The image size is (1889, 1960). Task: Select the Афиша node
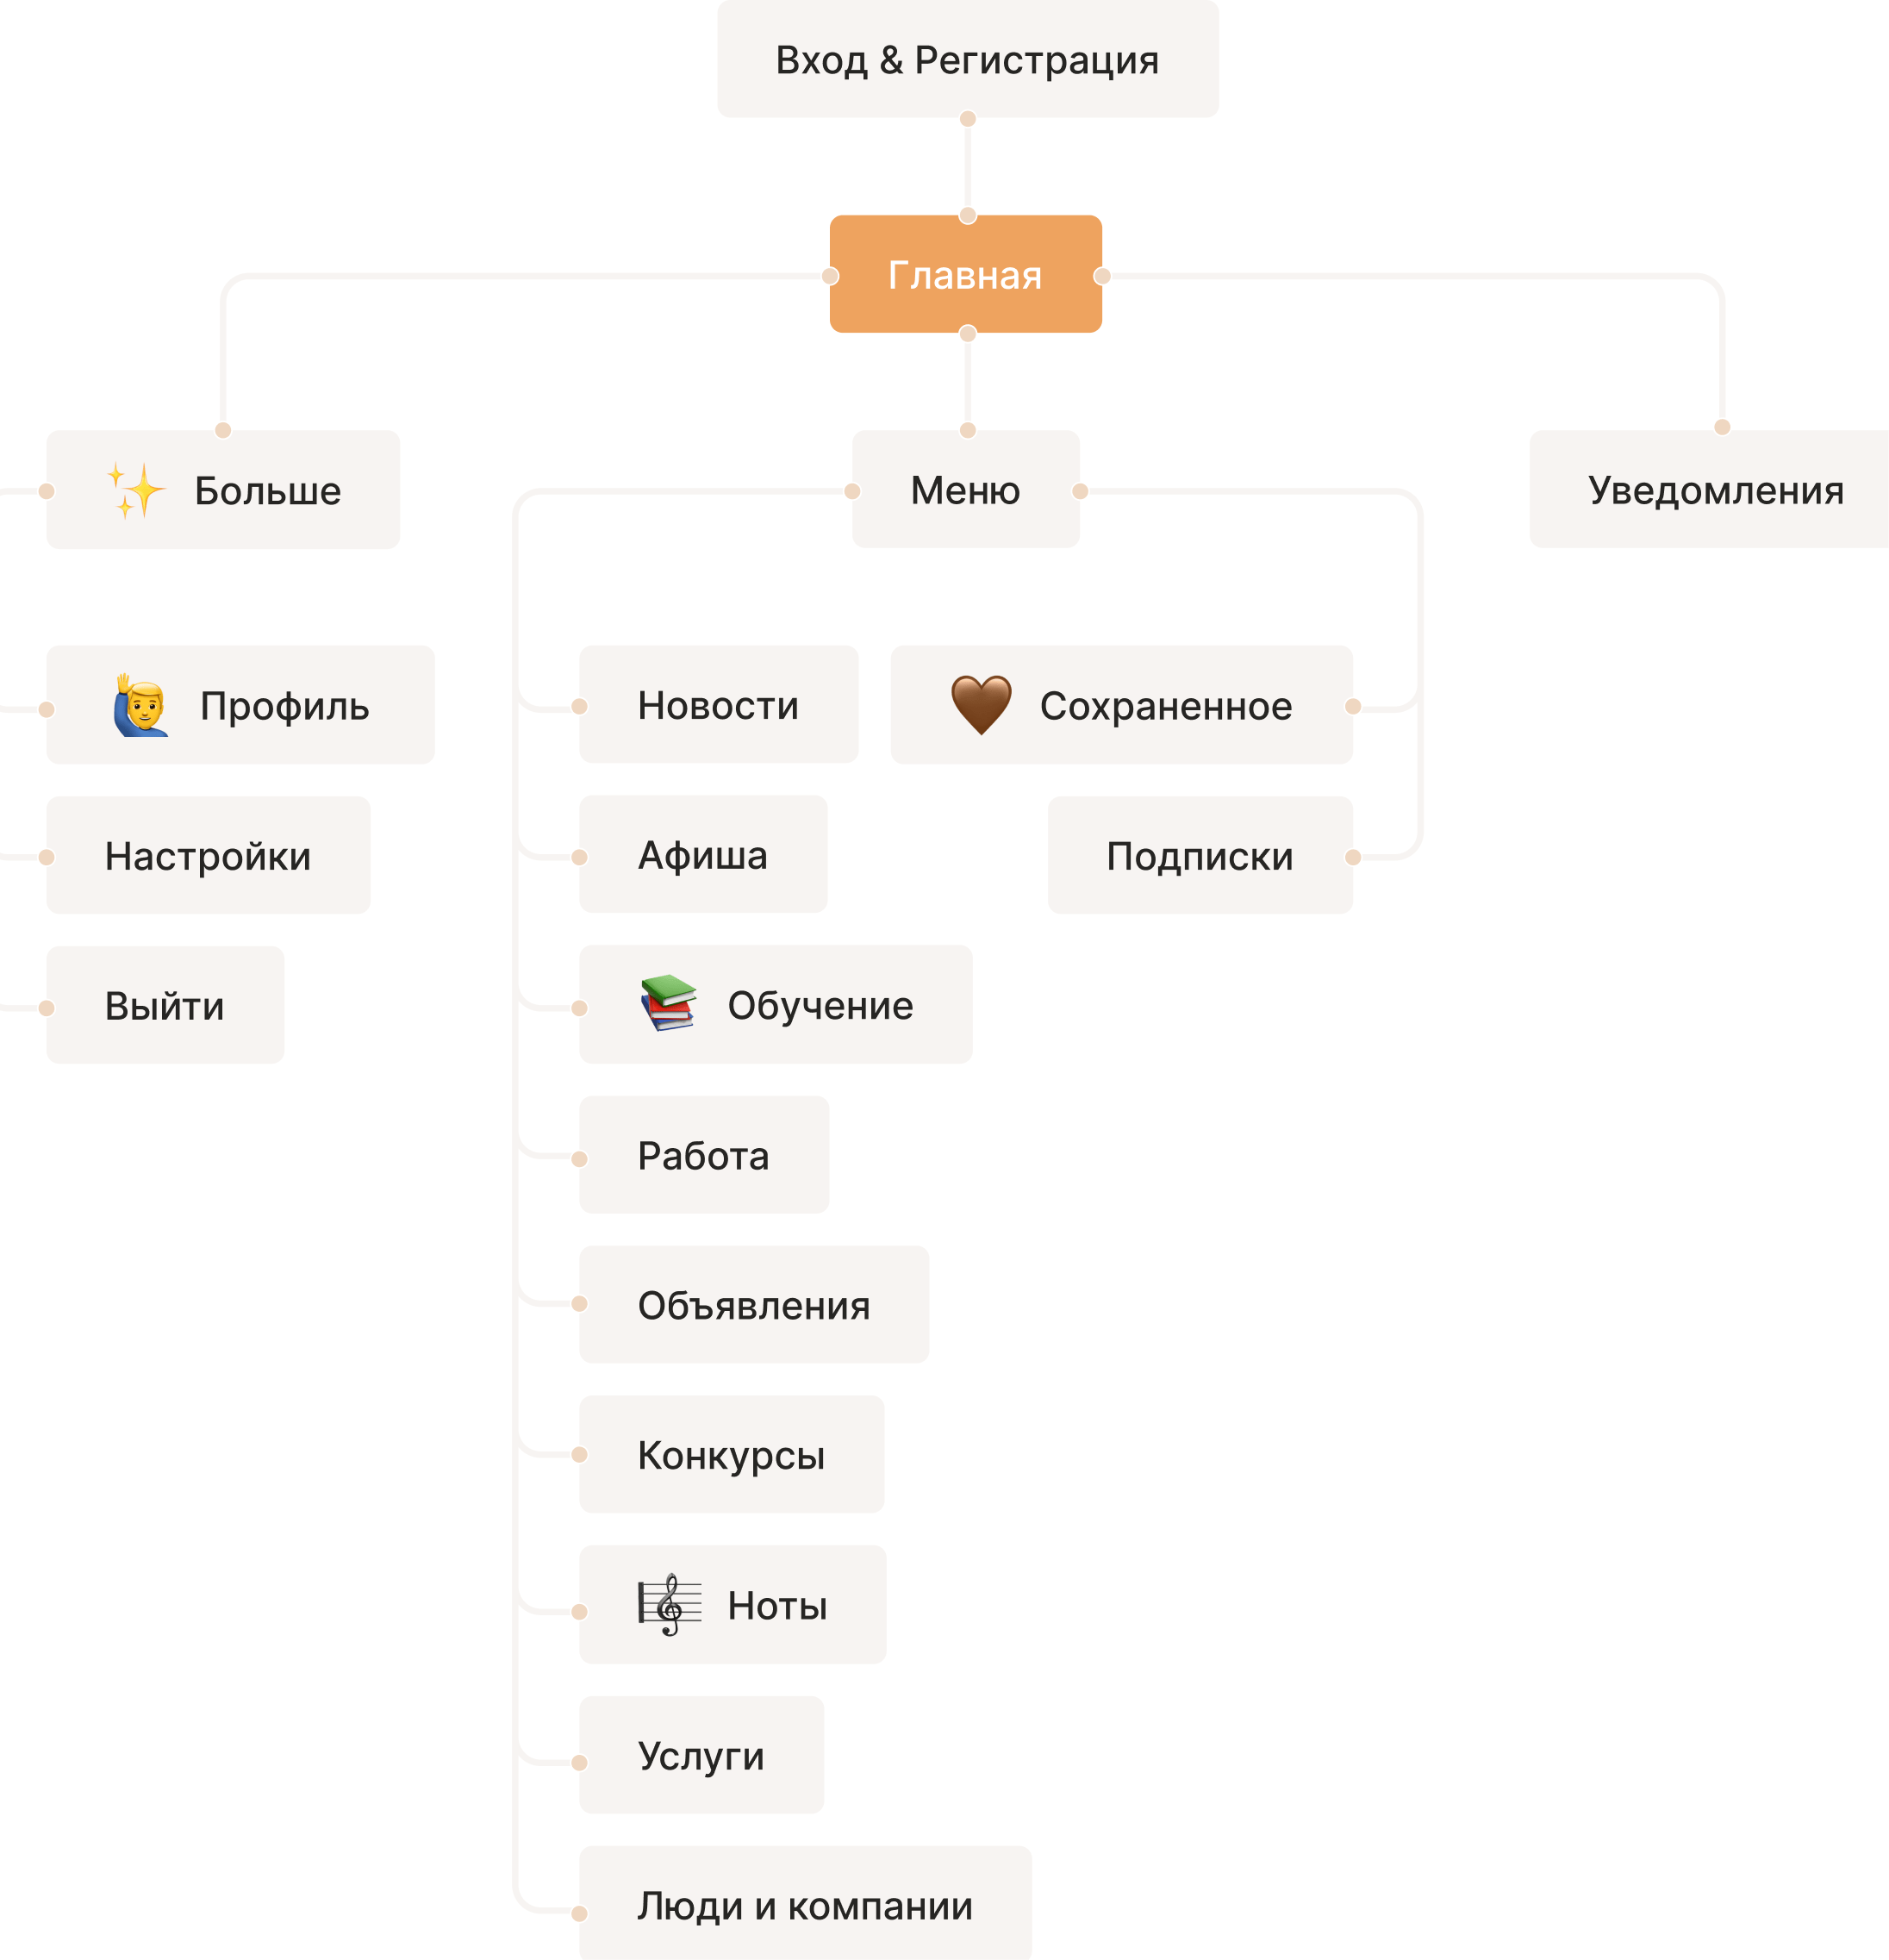(703, 855)
